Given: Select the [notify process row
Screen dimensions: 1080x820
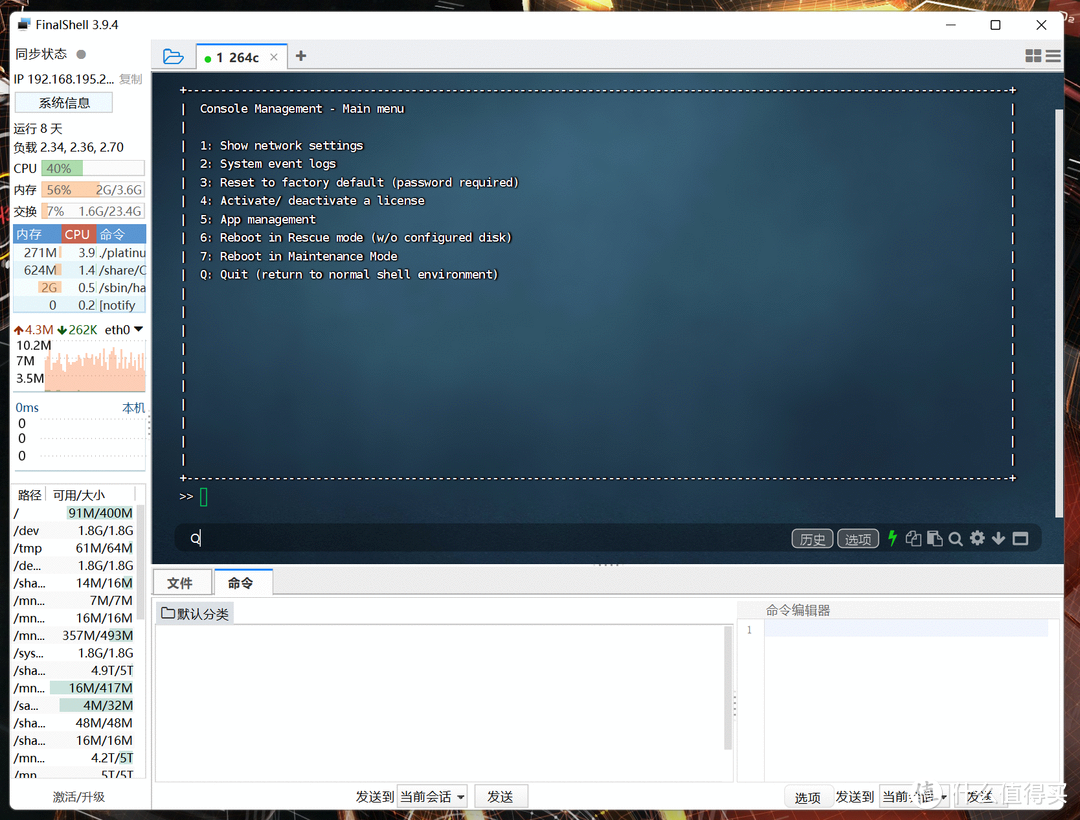Looking at the screenshot, I should [80, 305].
